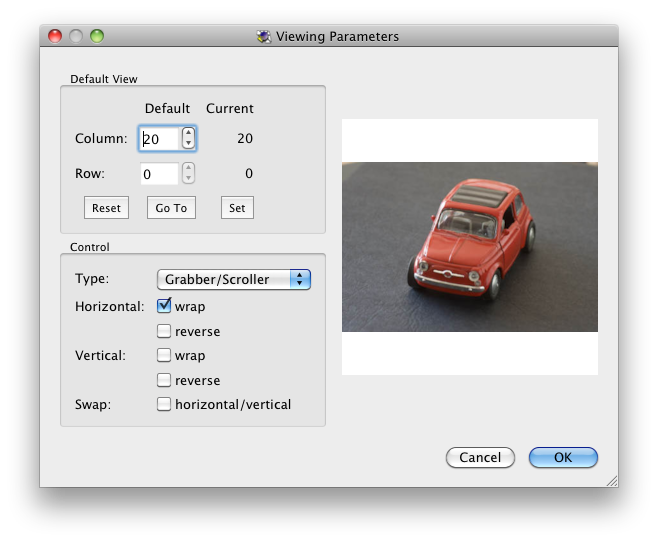Click the Current column header label

coord(230,108)
